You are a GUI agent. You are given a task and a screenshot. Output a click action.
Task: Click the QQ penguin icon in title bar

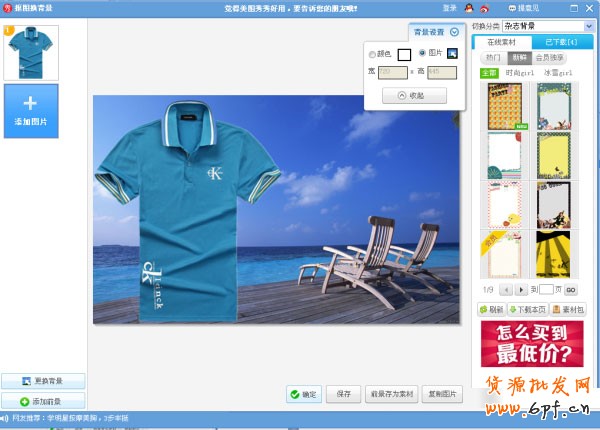point(468,8)
